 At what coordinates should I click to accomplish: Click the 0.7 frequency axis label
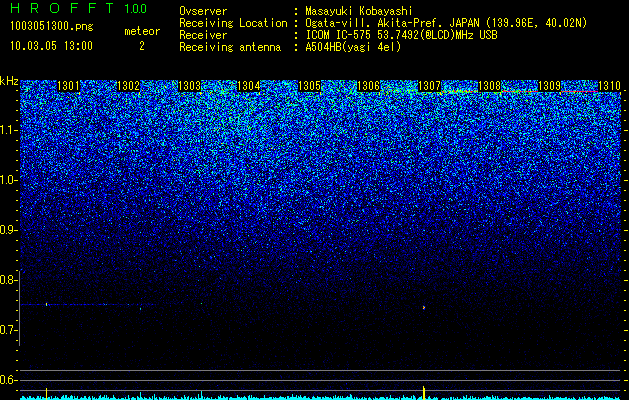pyautogui.click(x=8, y=330)
